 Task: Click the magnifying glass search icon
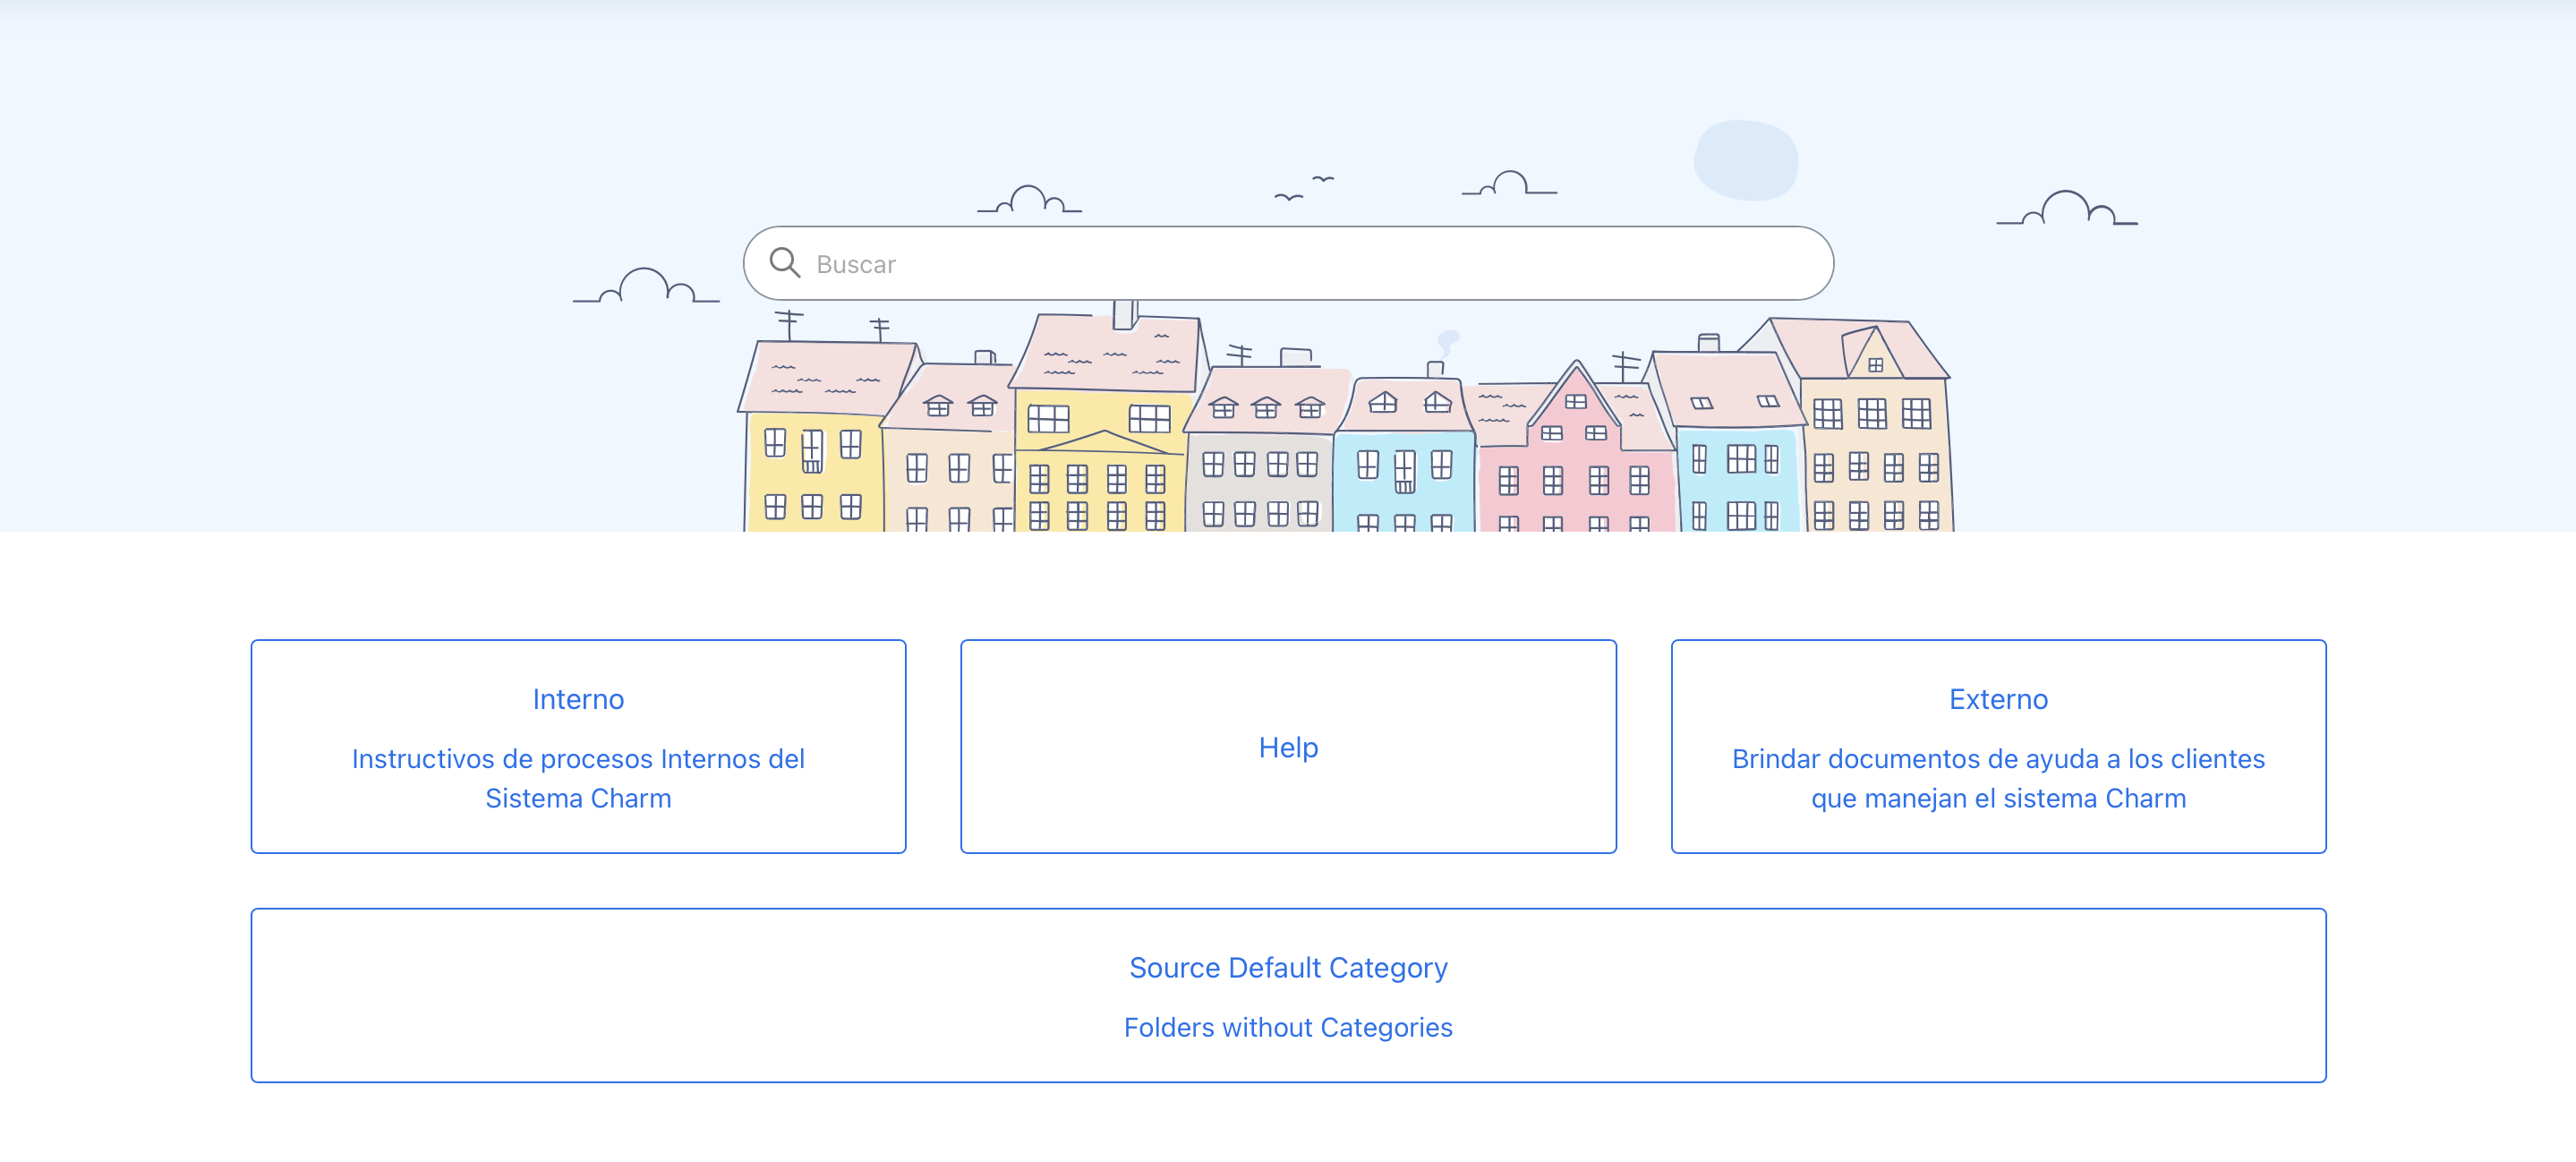point(785,263)
